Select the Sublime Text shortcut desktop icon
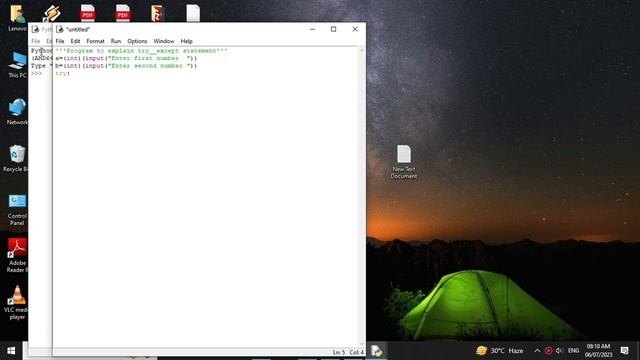Image resolution: width=640 pixels, height=360 pixels. pyautogui.click(x=52, y=13)
